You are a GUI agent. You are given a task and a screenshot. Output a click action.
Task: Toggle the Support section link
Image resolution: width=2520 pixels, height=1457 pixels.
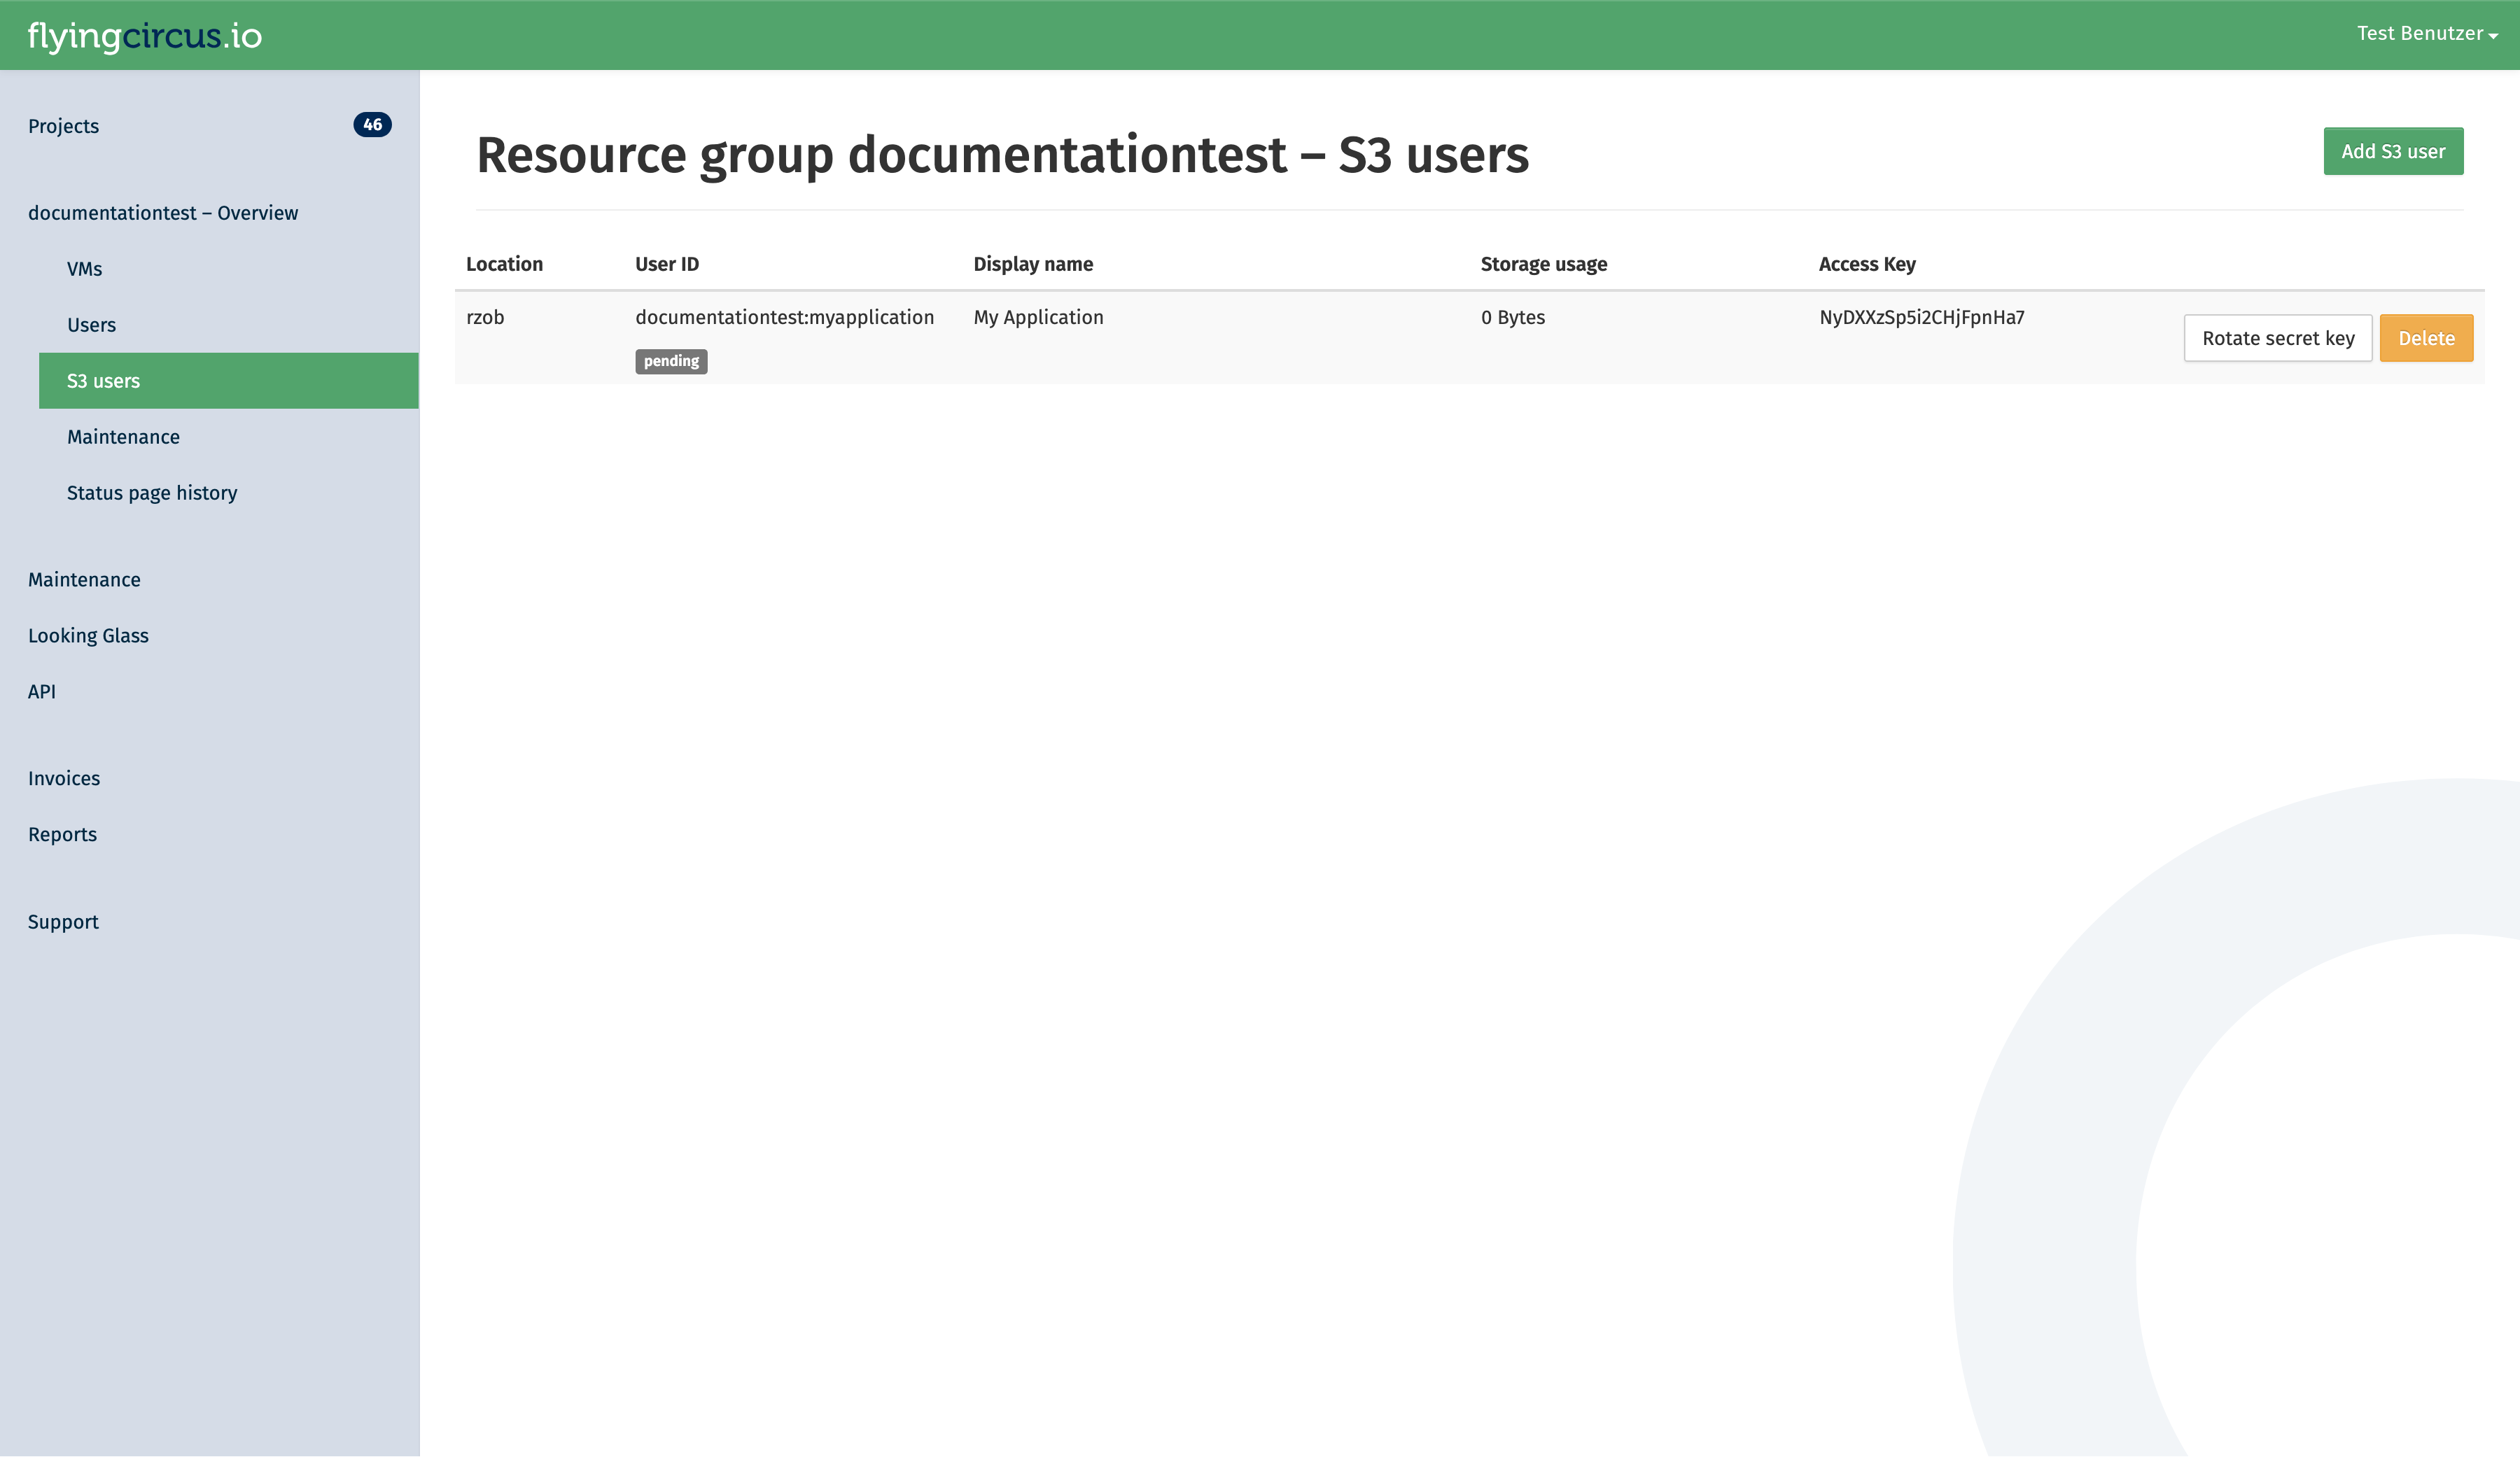(x=62, y=921)
